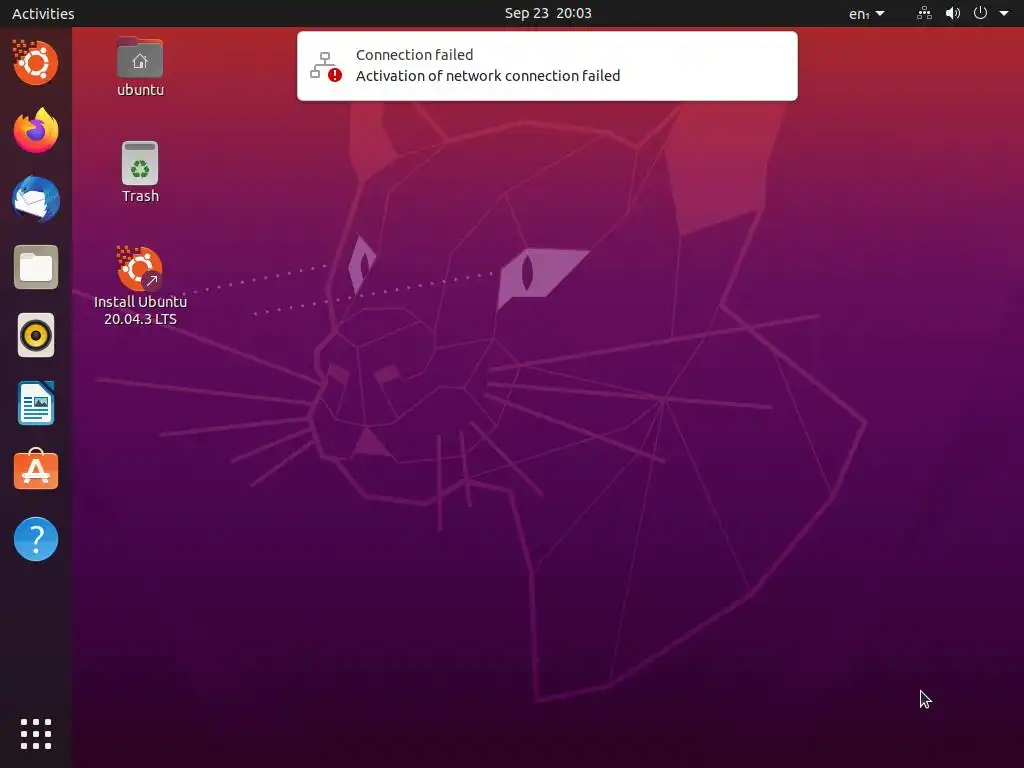Click the network error icon in notification

click(x=326, y=66)
